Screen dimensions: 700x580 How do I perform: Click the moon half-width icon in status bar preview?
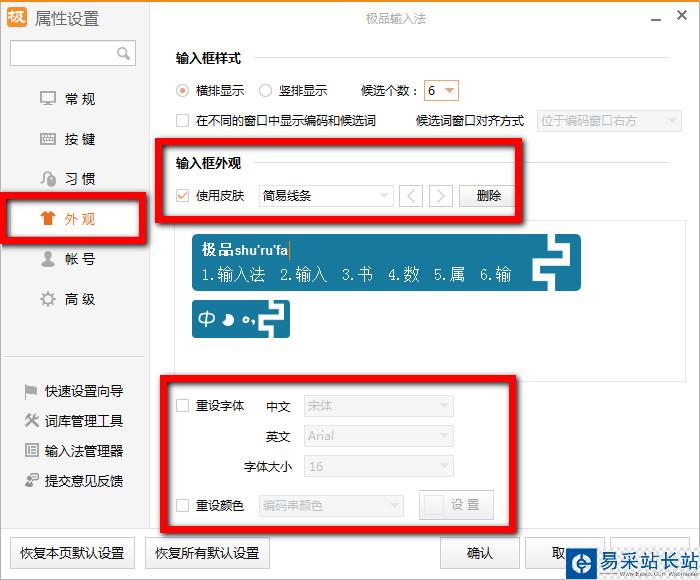pyautogui.click(x=228, y=319)
